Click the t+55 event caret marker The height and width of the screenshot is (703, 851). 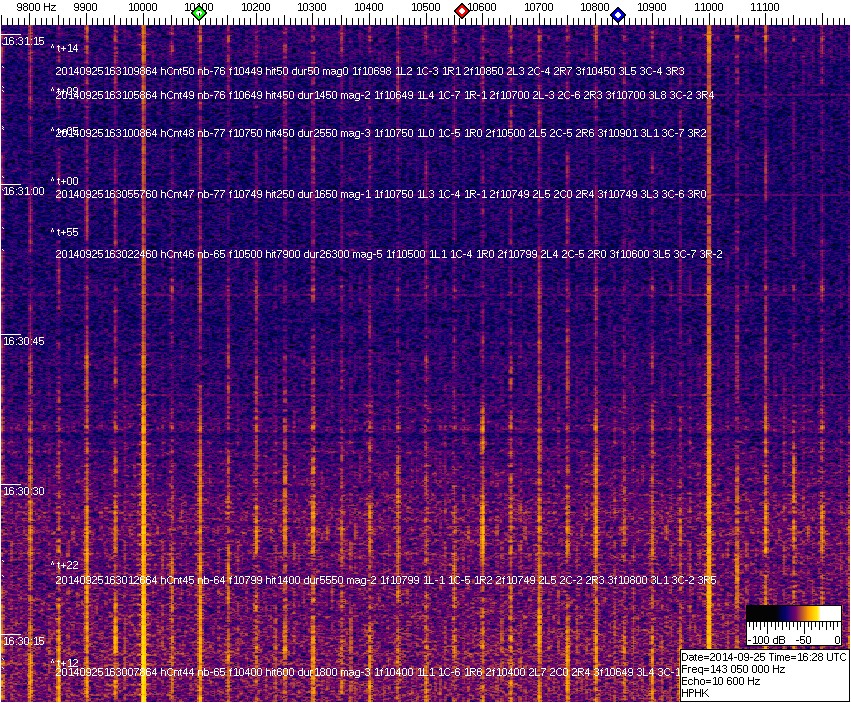[65, 232]
